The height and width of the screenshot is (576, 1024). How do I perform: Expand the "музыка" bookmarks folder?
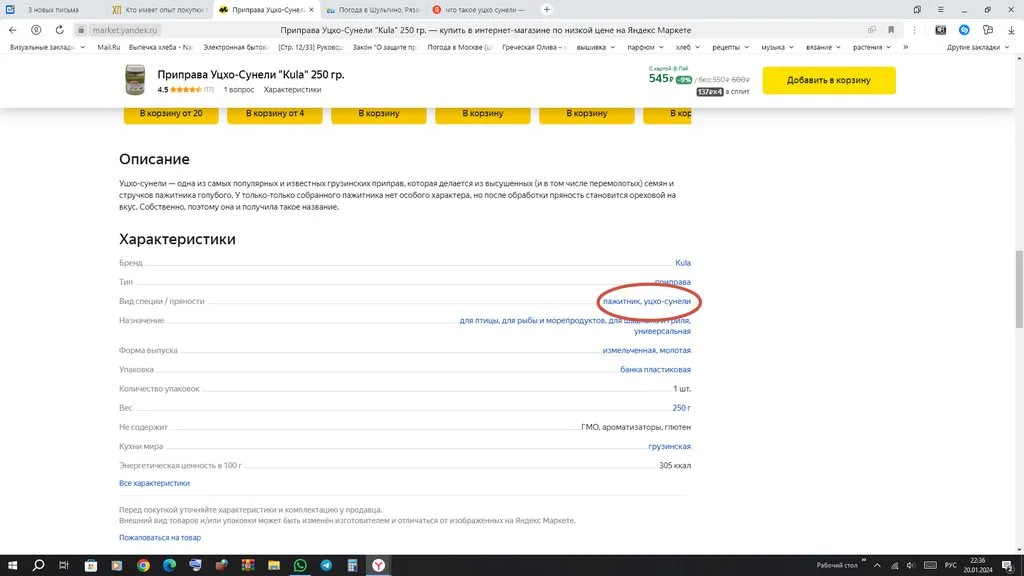[777, 47]
